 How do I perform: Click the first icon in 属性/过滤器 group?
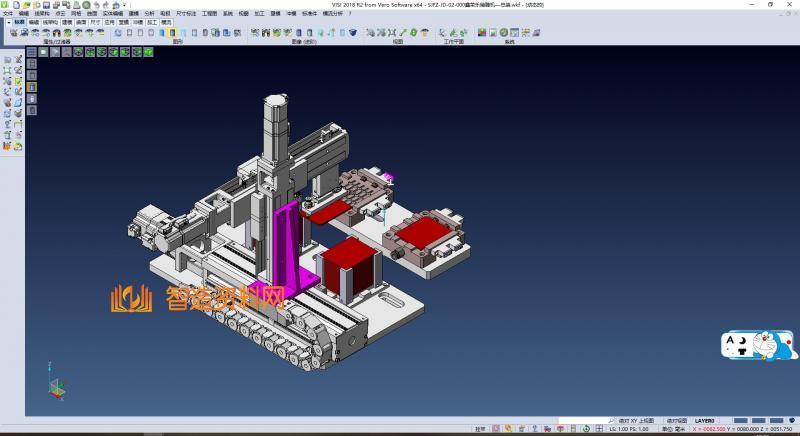tap(13, 33)
